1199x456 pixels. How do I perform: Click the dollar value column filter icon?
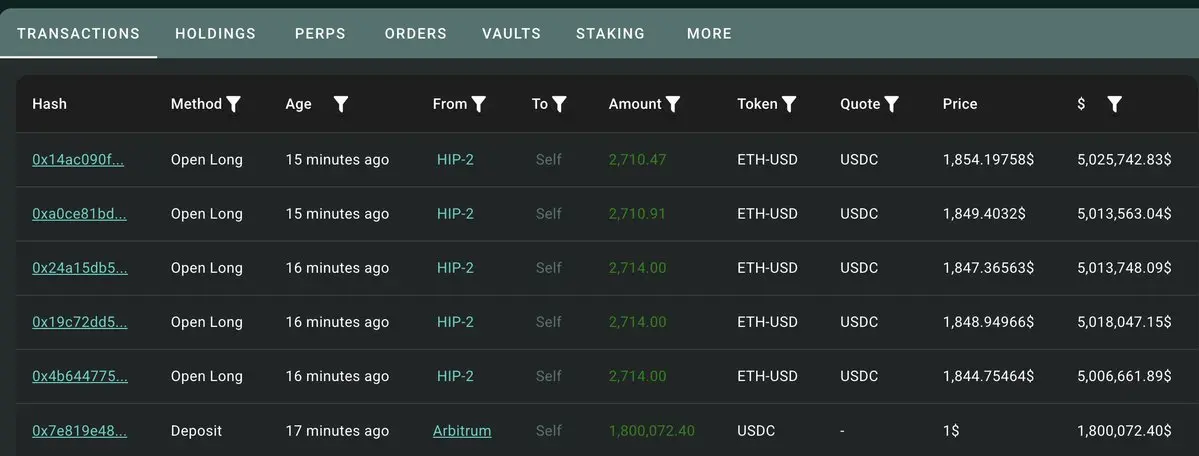tap(1115, 104)
